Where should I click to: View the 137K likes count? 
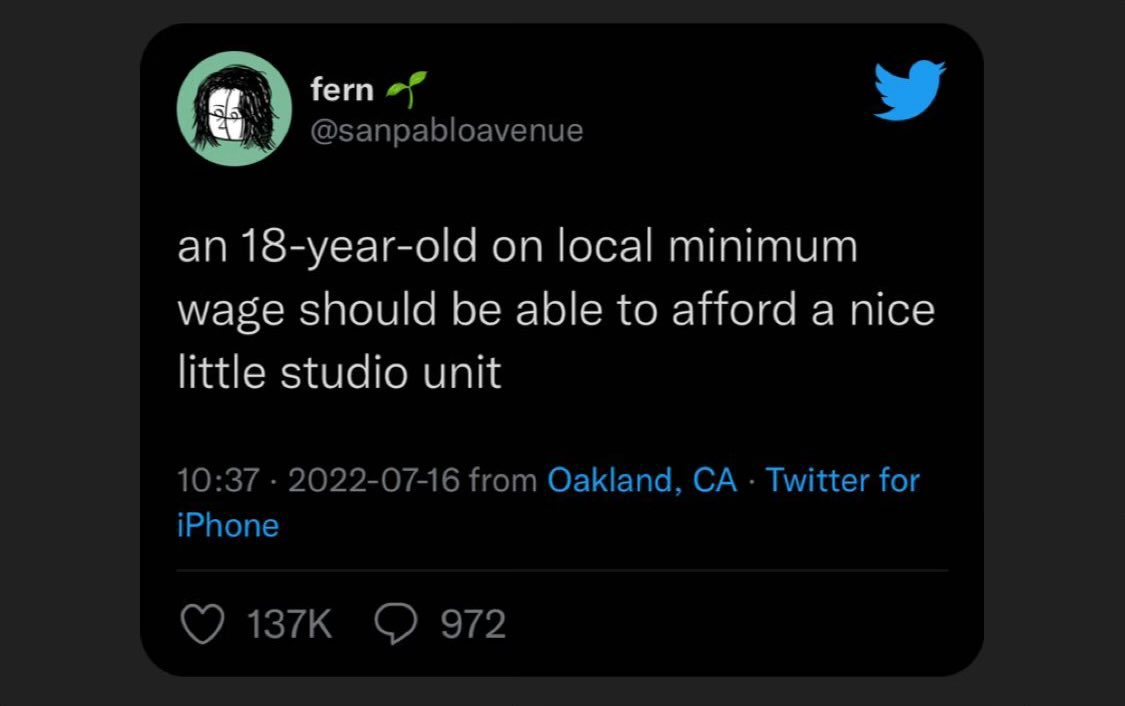point(289,625)
